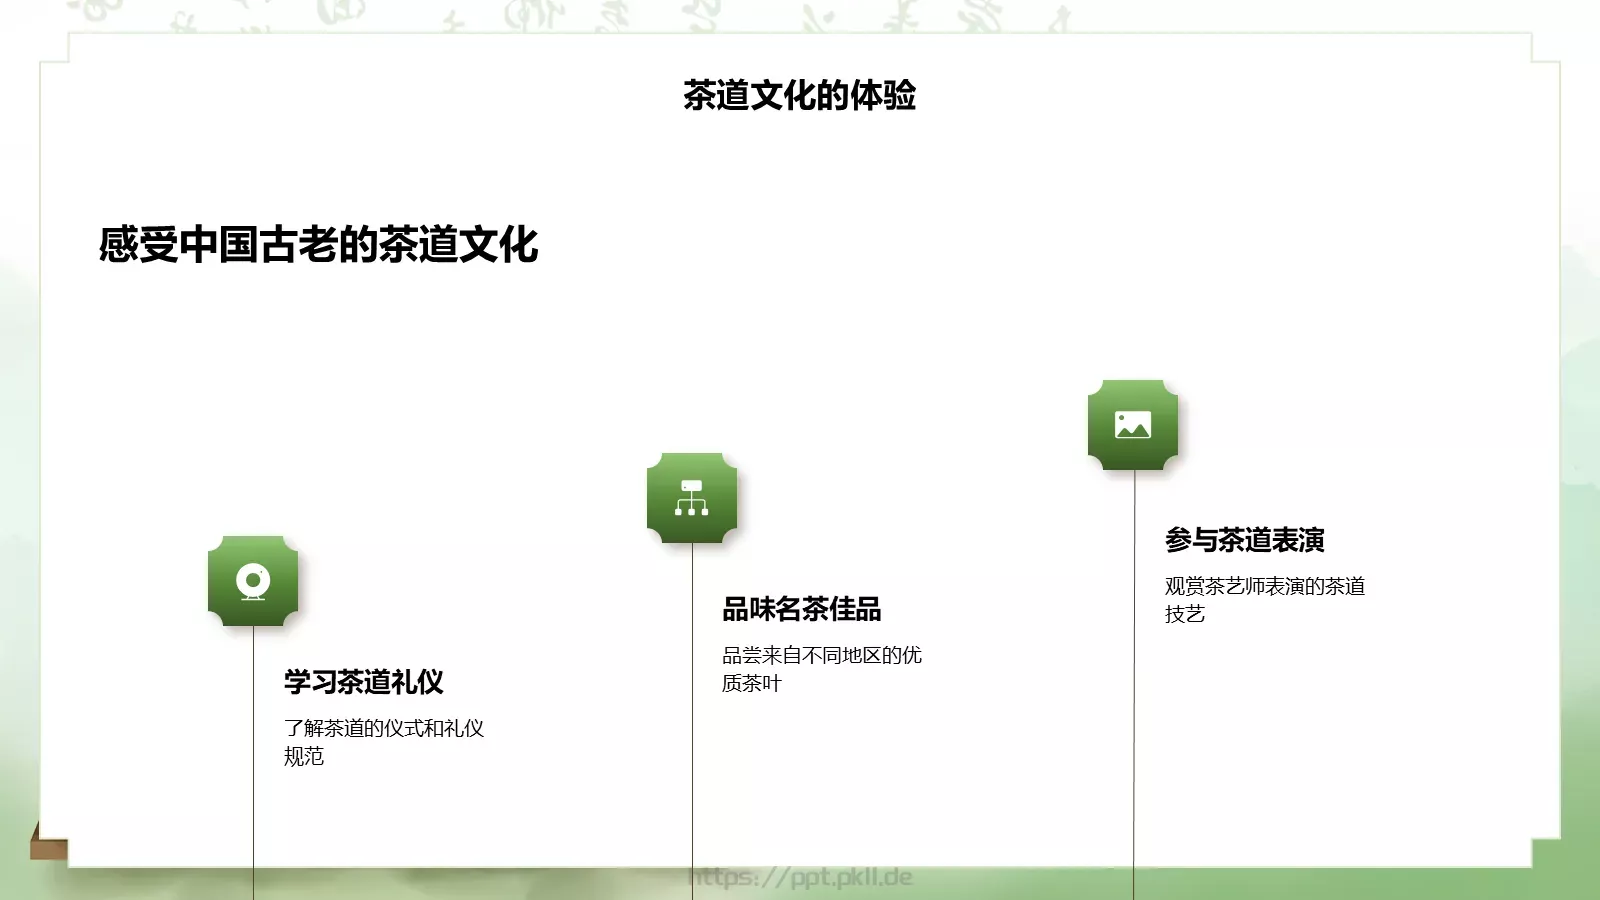Viewport: 1600px width, 900px height.
Task: Click the picture icon above 参与茶道表演
Action: (1133, 425)
